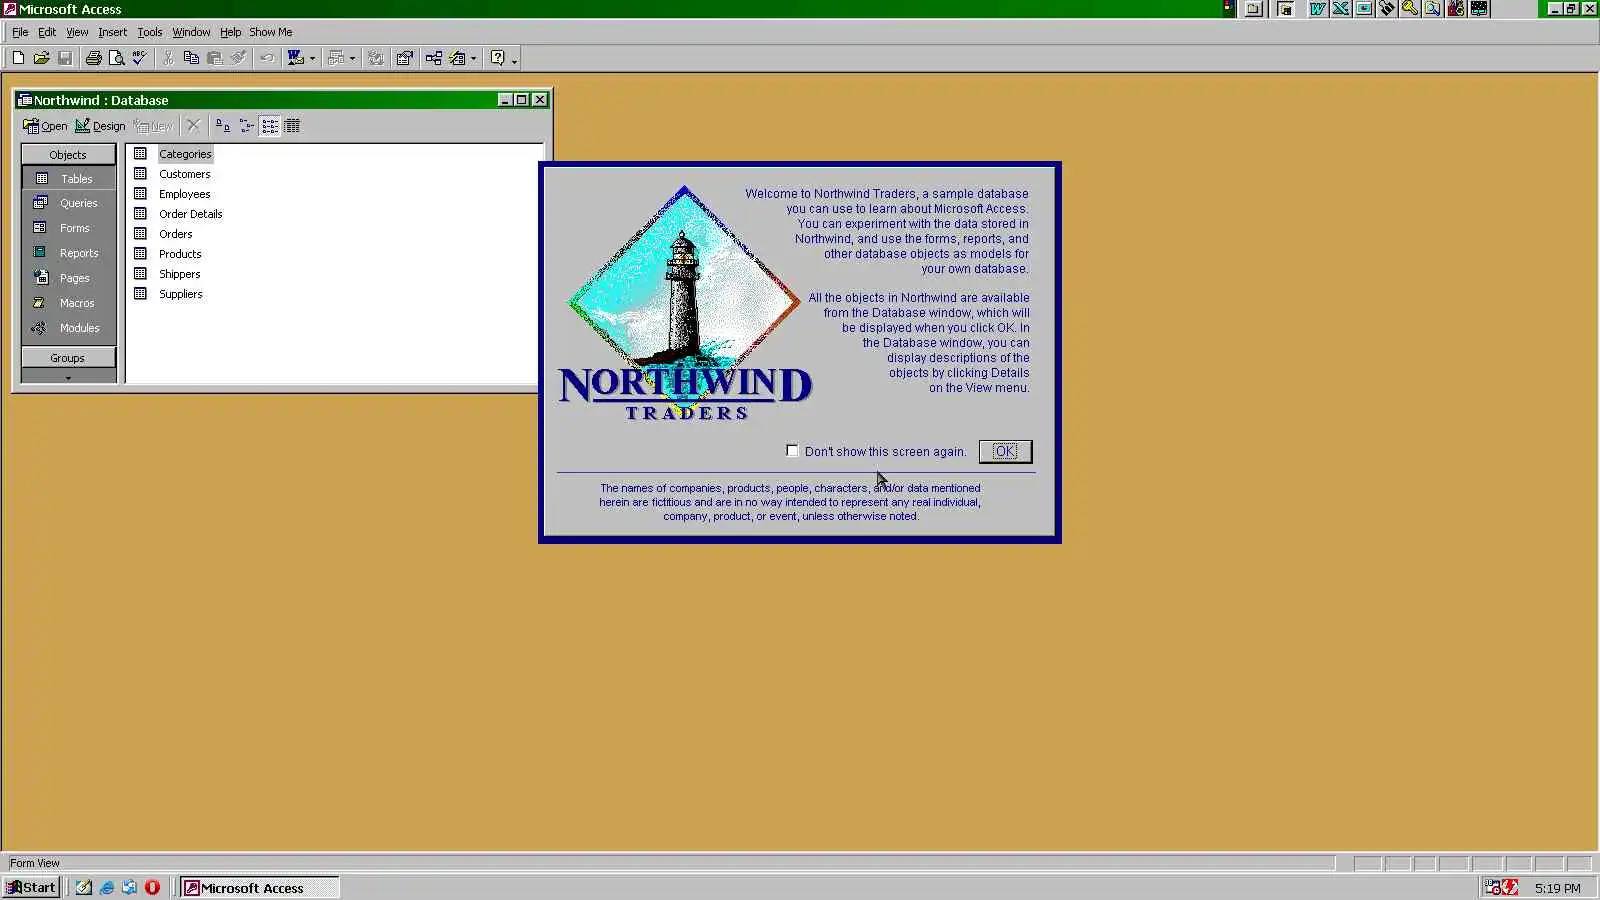Open the Relationships toolbar icon

[433, 58]
